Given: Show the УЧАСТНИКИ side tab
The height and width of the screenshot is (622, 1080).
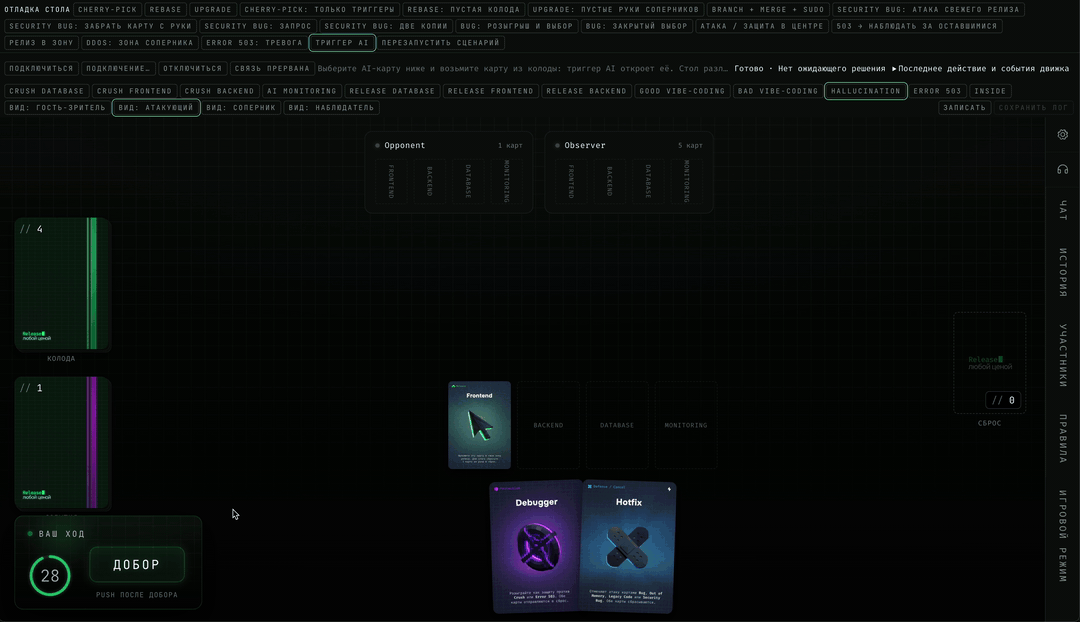Looking at the screenshot, I should click(x=1063, y=355).
